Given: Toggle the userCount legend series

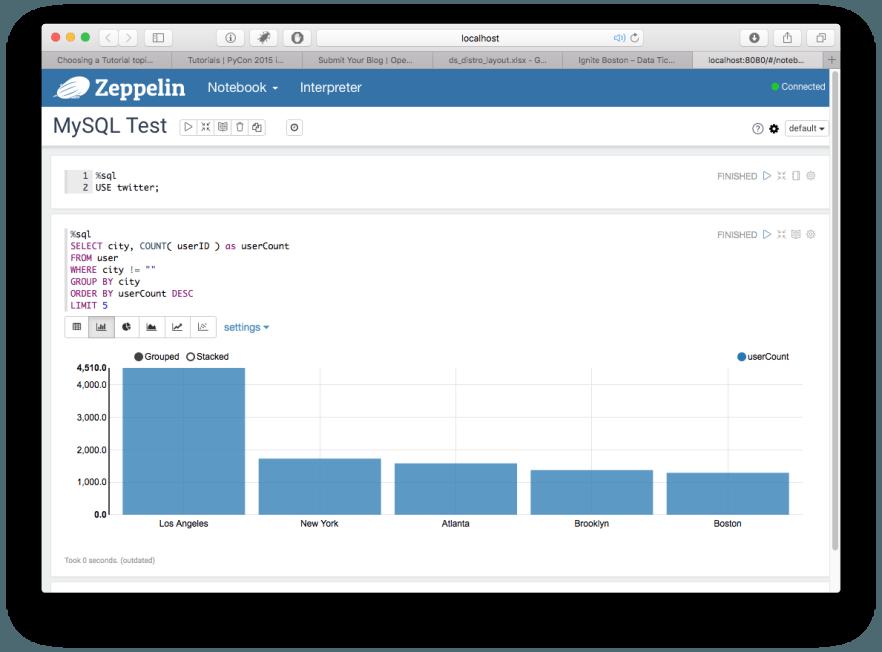Looking at the screenshot, I should pos(763,357).
